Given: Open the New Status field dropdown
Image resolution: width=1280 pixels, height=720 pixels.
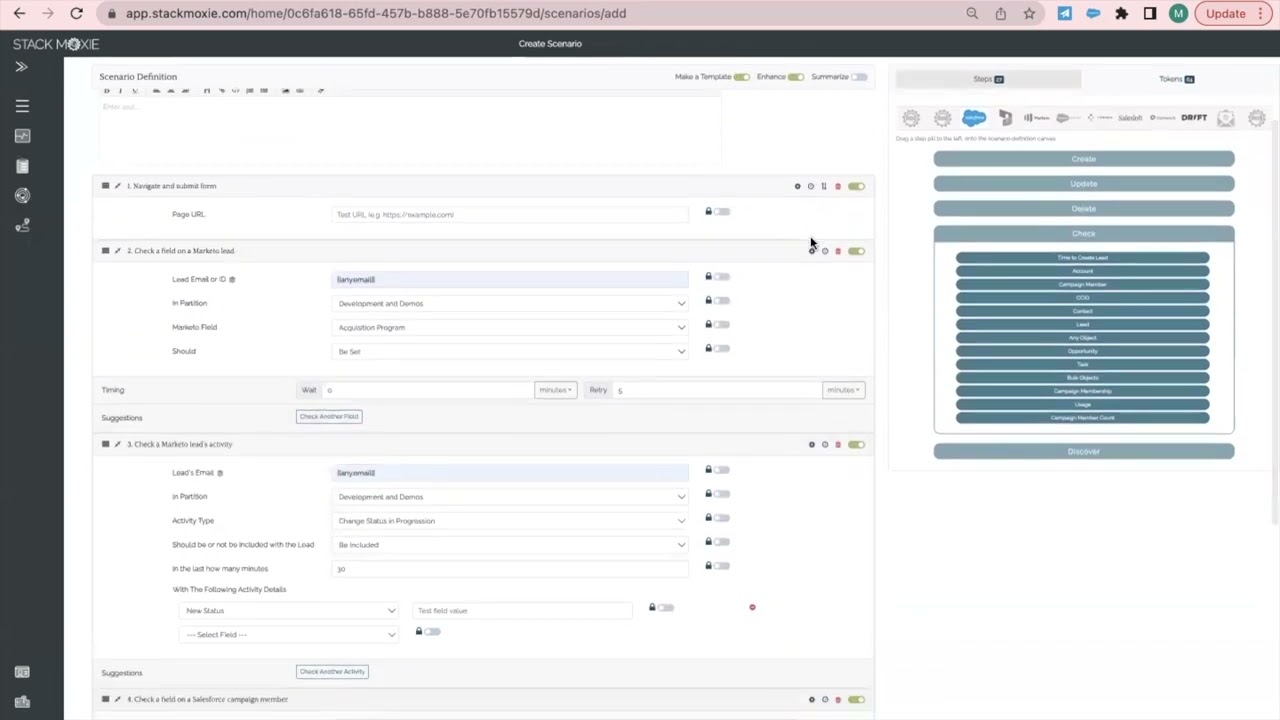Looking at the screenshot, I should [x=289, y=611].
